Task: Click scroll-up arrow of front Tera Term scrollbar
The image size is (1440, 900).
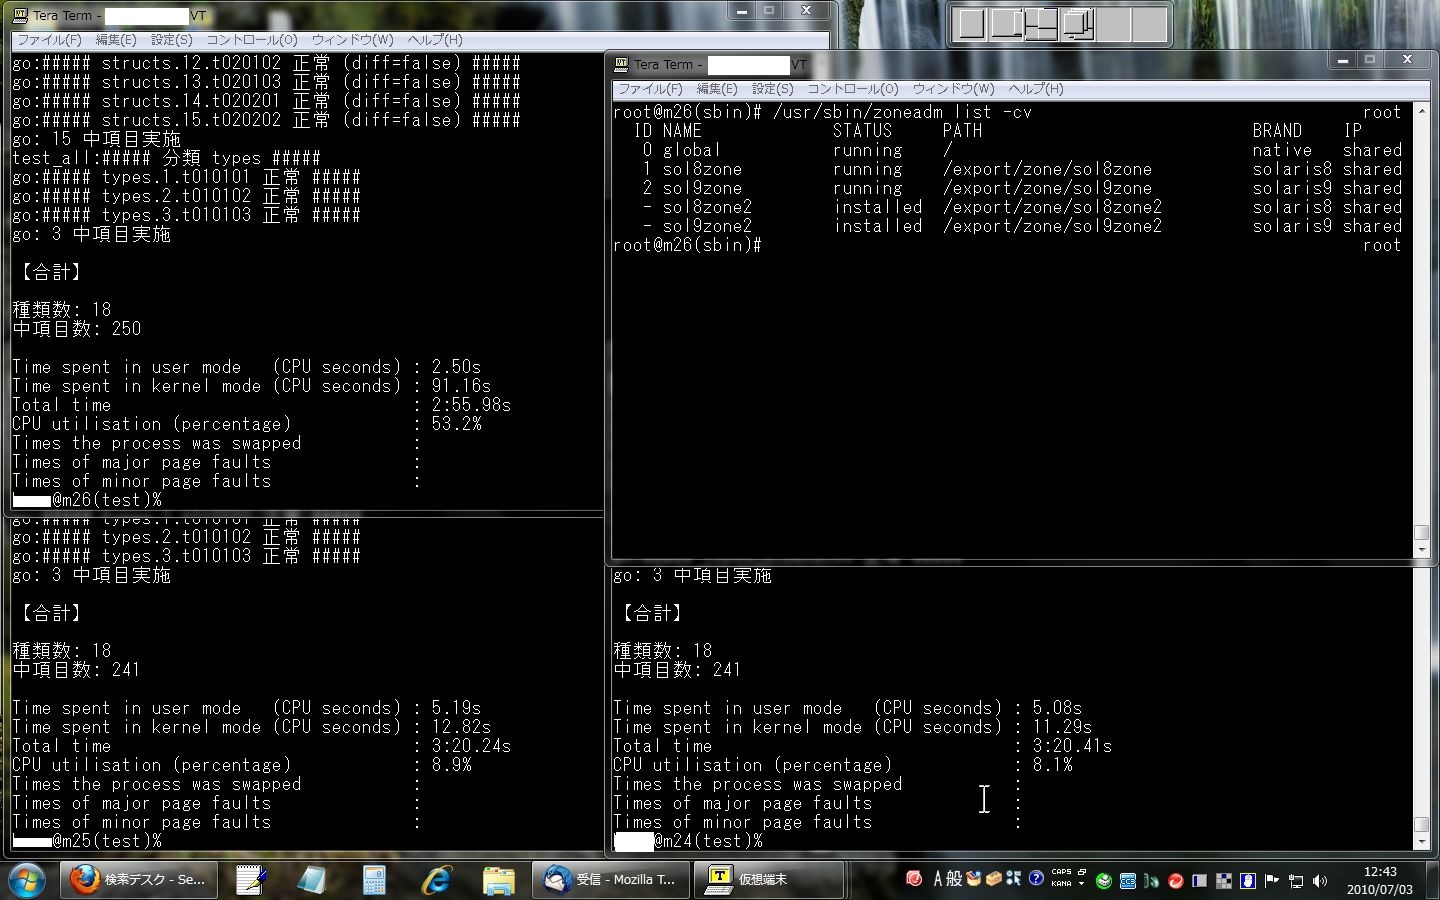Action: tap(1421, 112)
